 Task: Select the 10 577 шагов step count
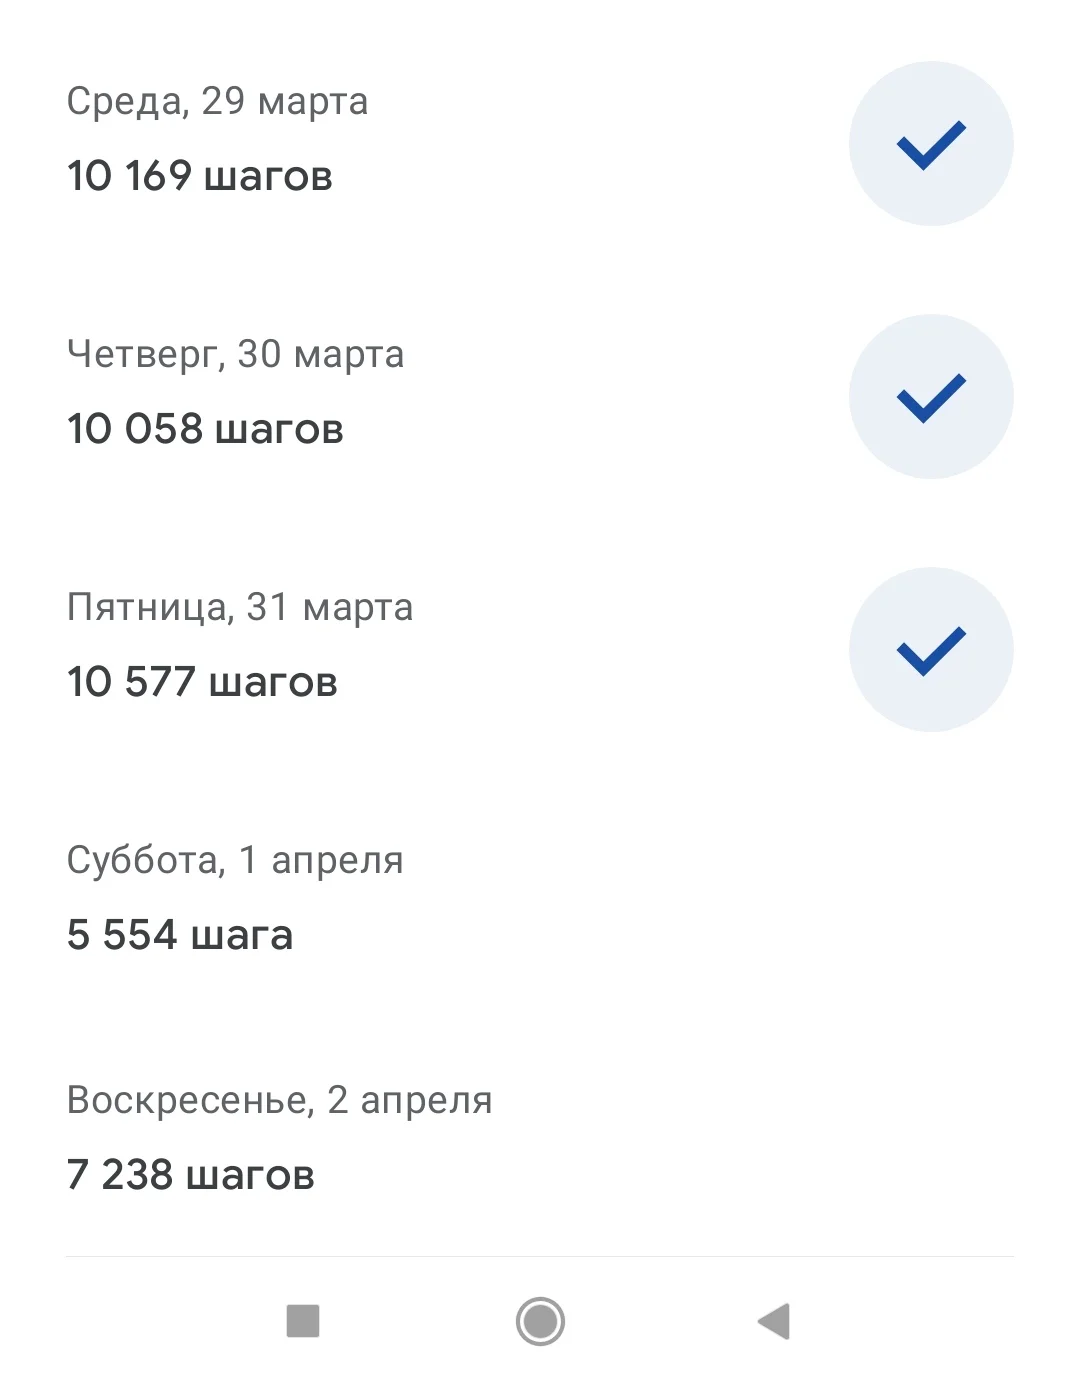pyautogui.click(x=202, y=682)
